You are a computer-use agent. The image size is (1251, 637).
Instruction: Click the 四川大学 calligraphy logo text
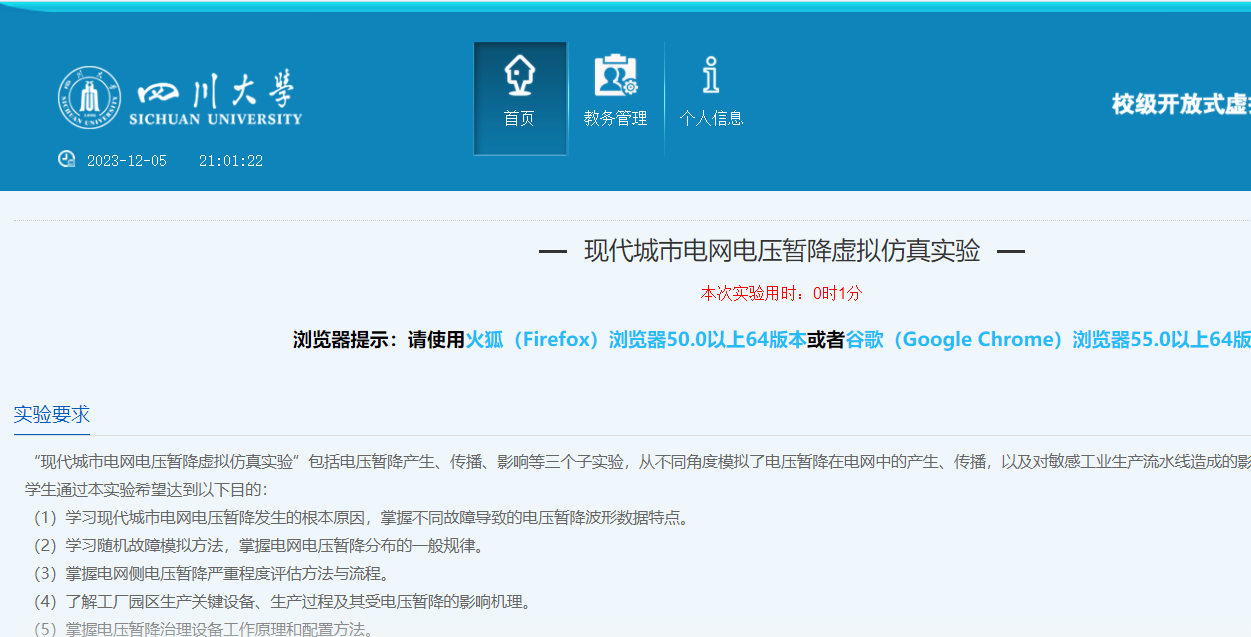[x=216, y=90]
